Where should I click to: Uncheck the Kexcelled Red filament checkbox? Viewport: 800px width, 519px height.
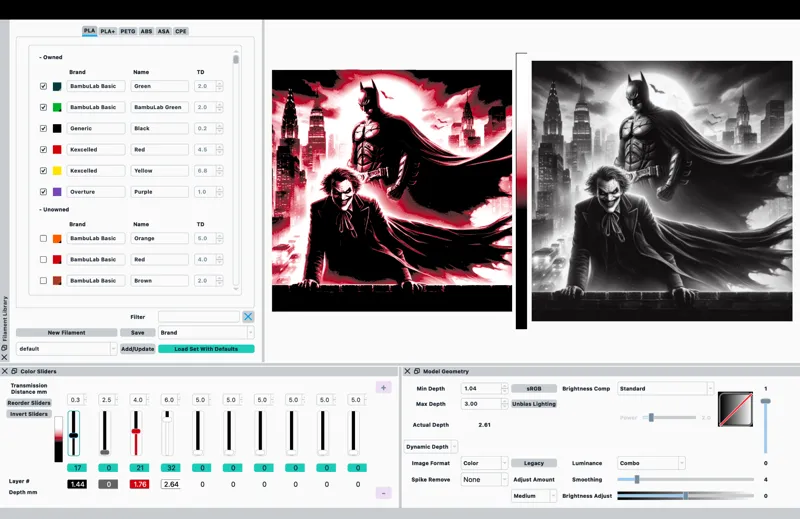(x=43, y=150)
